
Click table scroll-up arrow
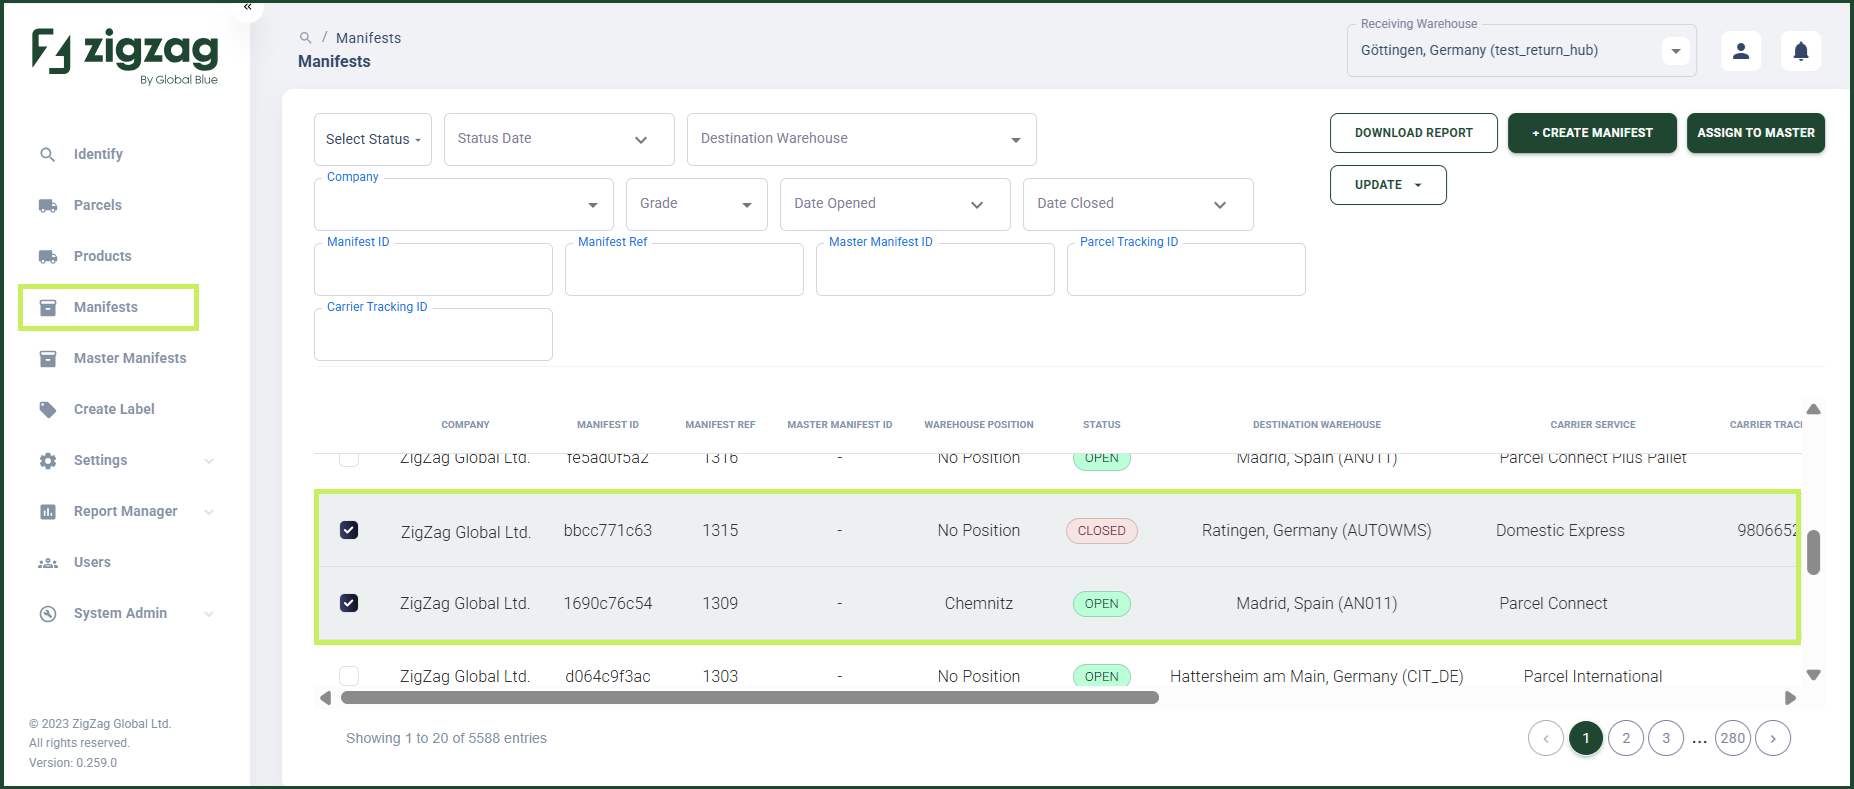(1813, 409)
